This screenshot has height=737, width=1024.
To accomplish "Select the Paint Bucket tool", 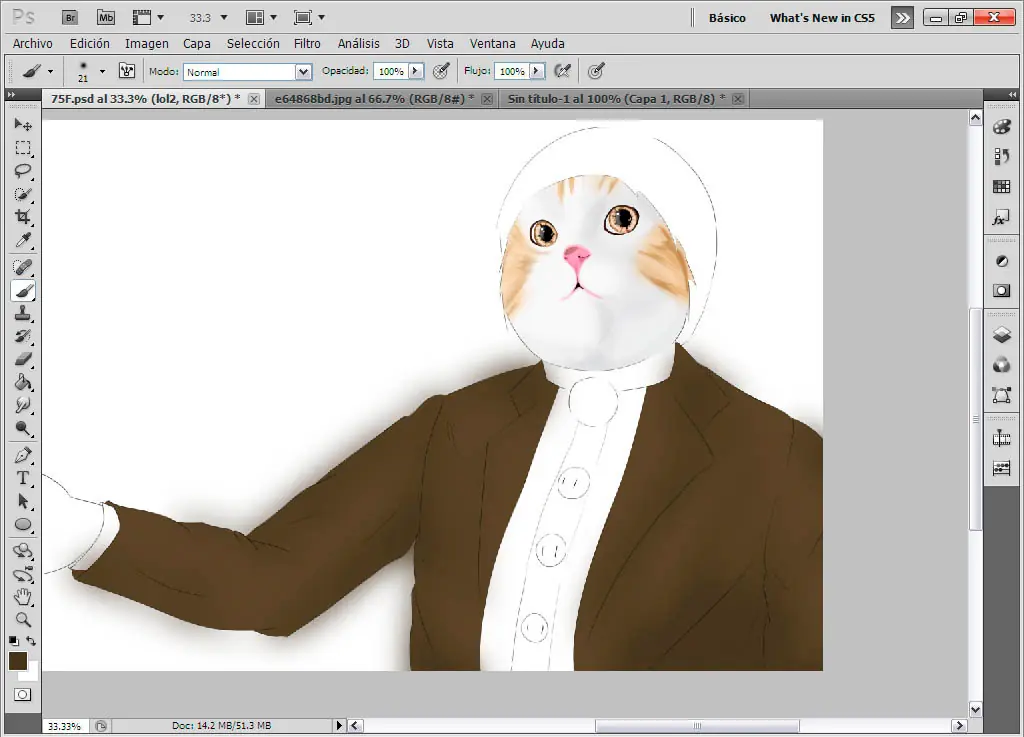I will [x=23, y=382].
